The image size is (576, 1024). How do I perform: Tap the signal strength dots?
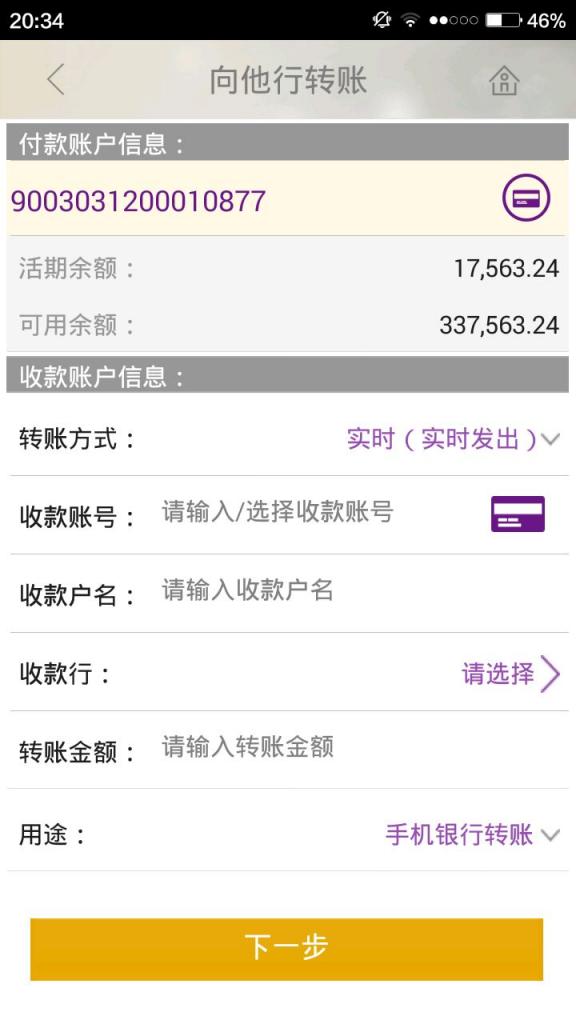pos(453,20)
